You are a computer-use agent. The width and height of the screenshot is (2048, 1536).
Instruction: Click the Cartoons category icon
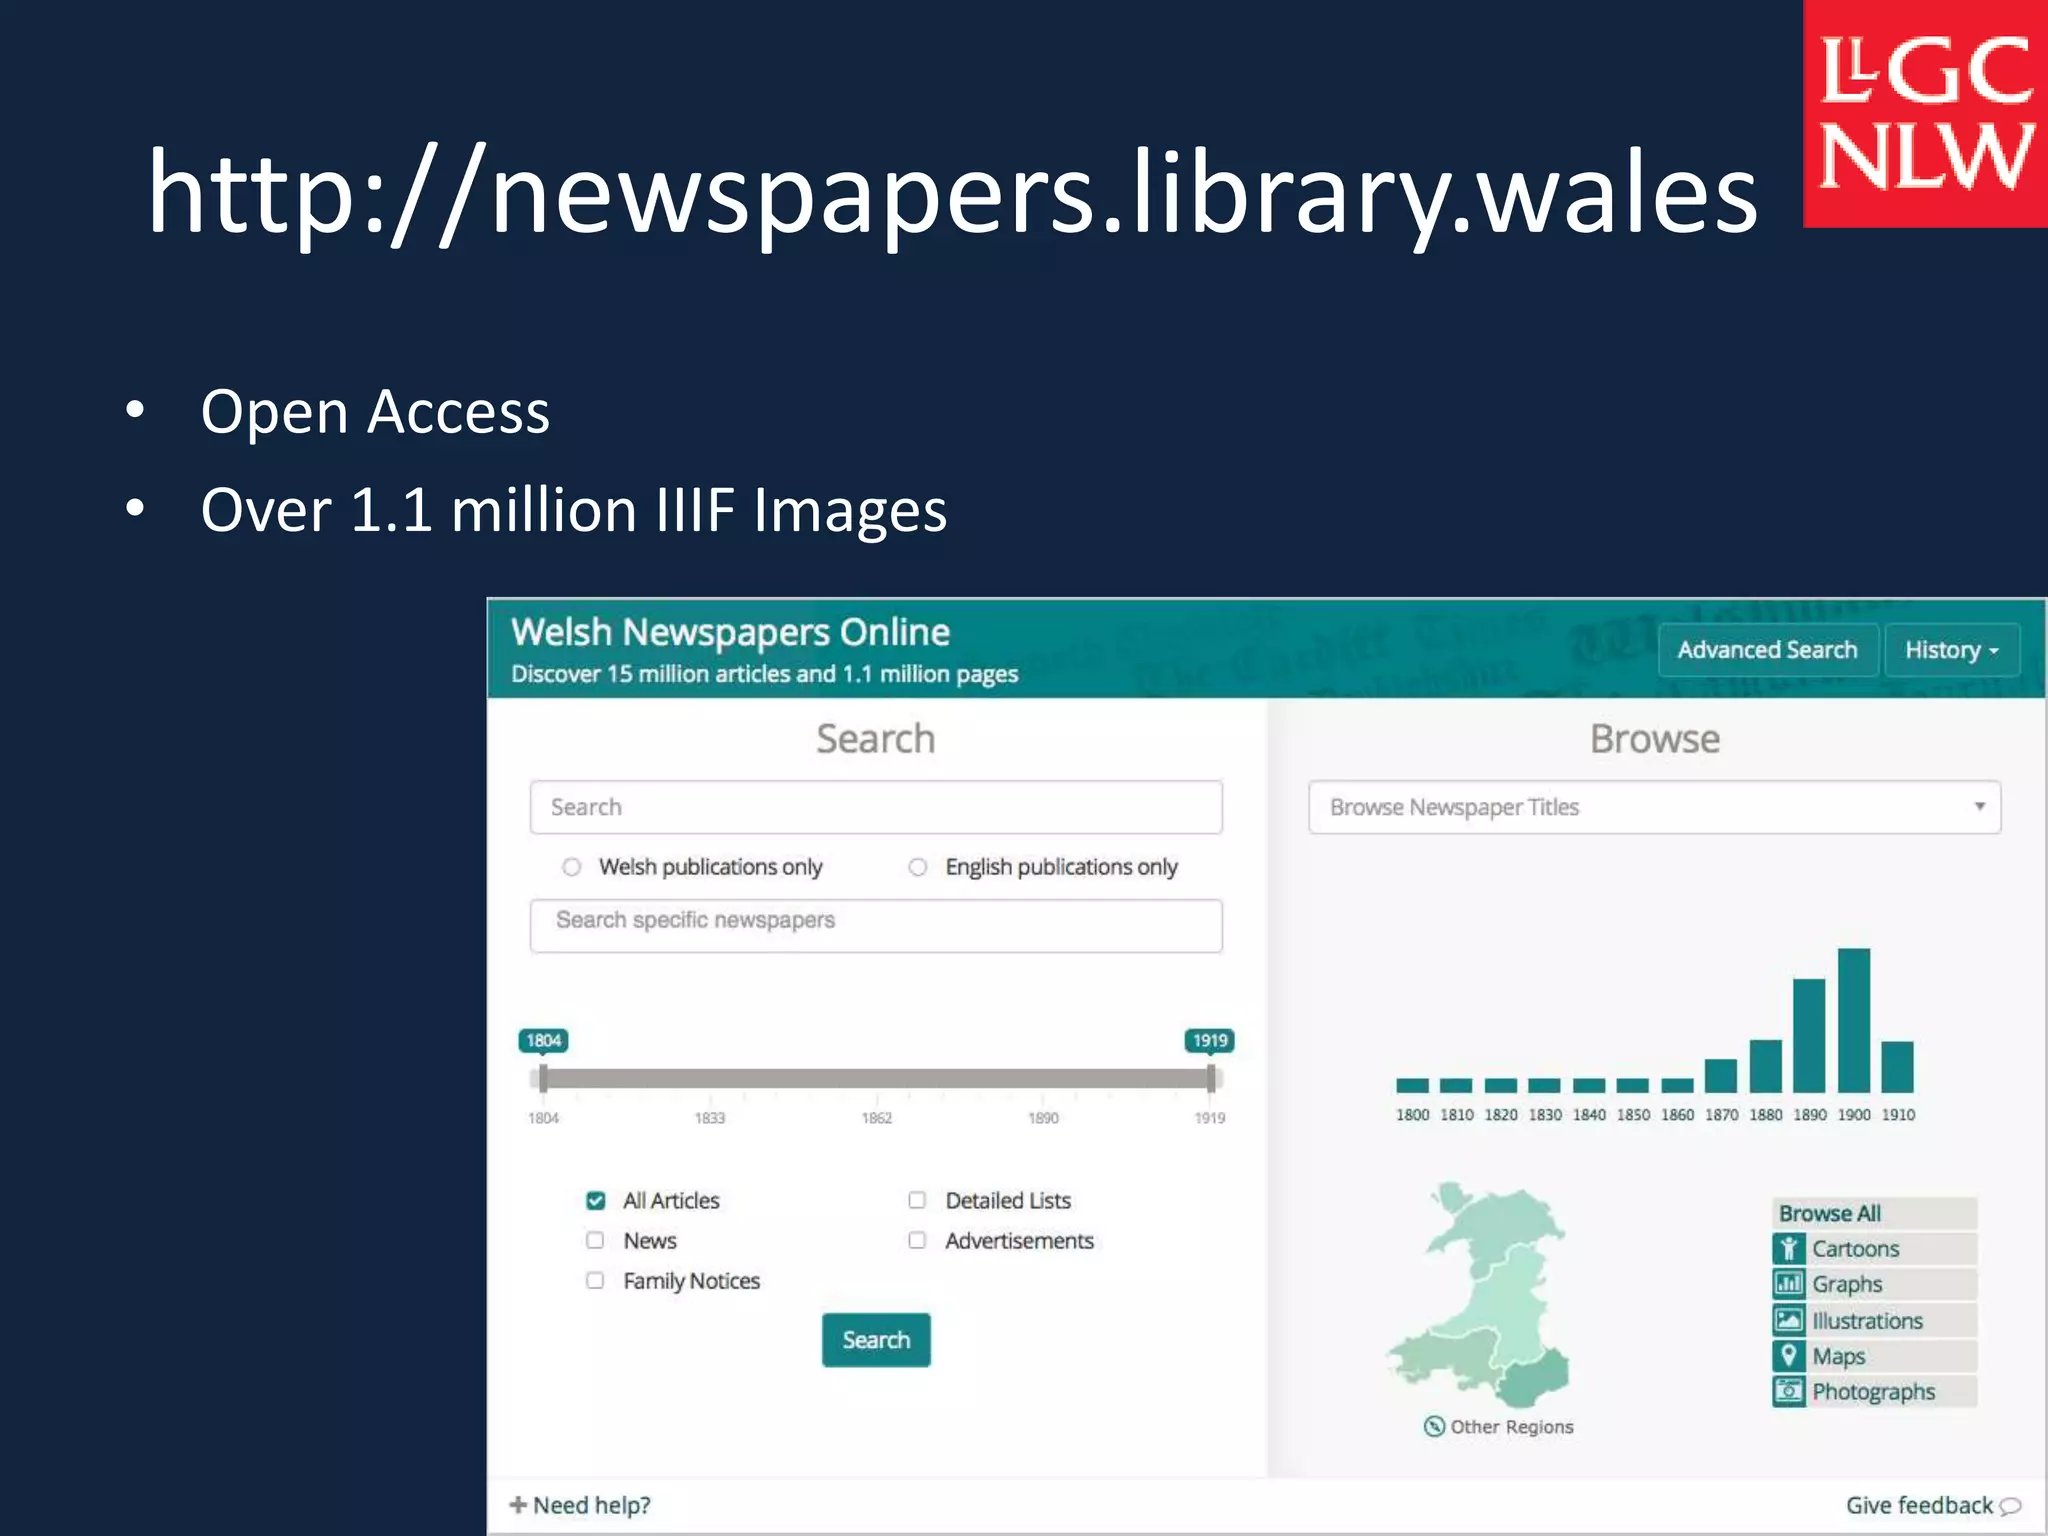1788,1248
